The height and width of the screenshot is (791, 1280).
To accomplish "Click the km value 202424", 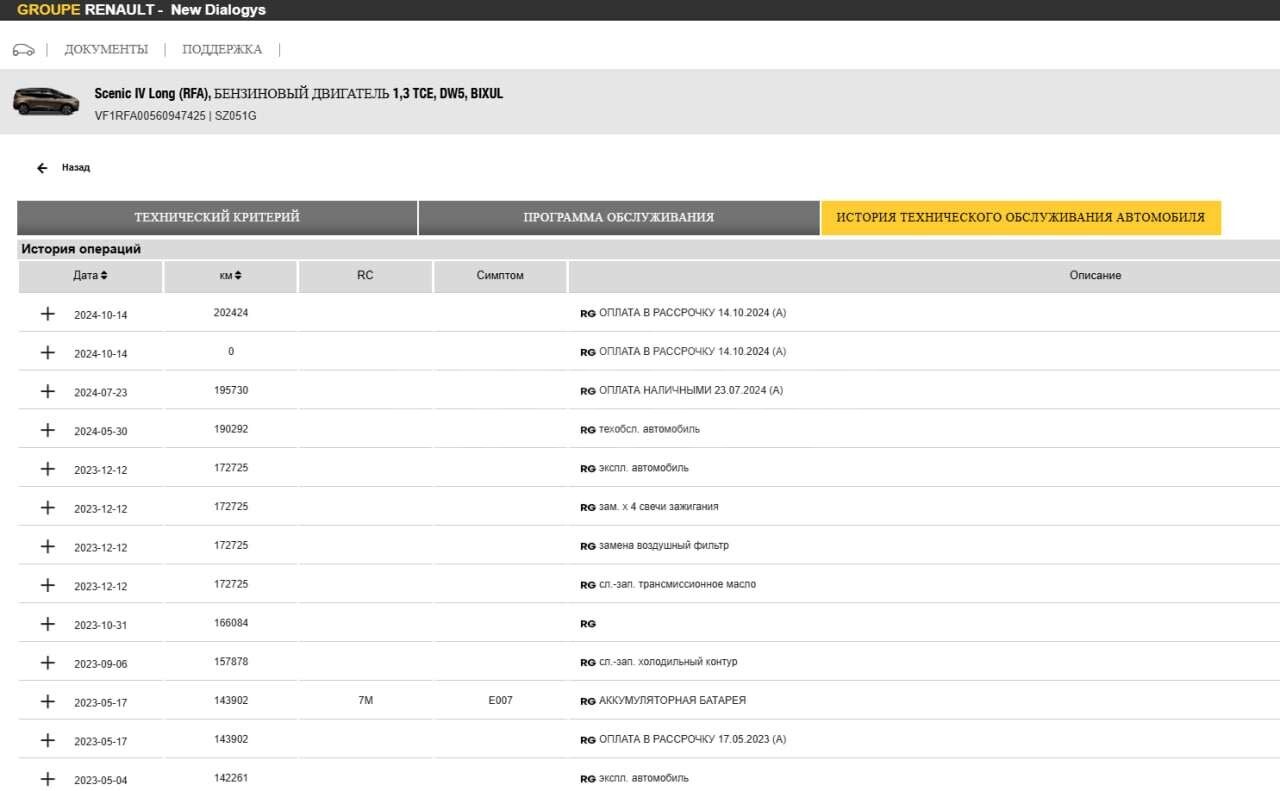I will point(231,313).
